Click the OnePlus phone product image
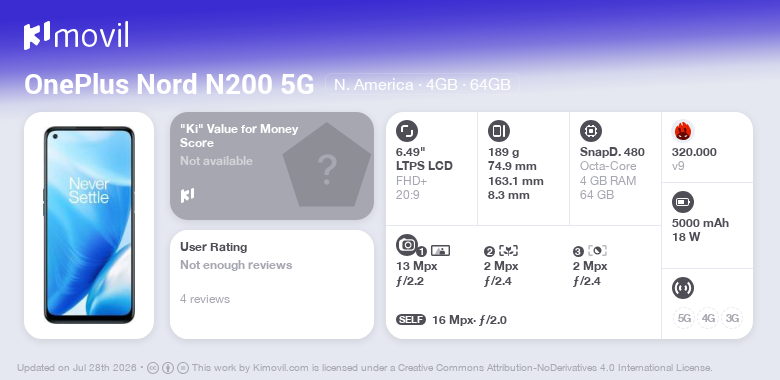 pyautogui.click(x=89, y=225)
